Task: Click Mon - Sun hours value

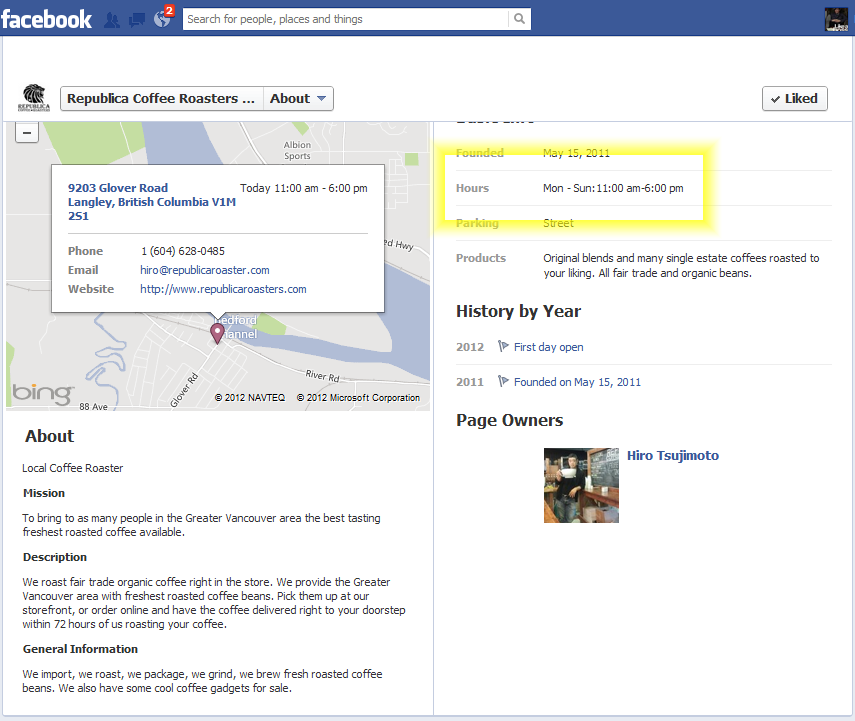Action: tap(613, 188)
